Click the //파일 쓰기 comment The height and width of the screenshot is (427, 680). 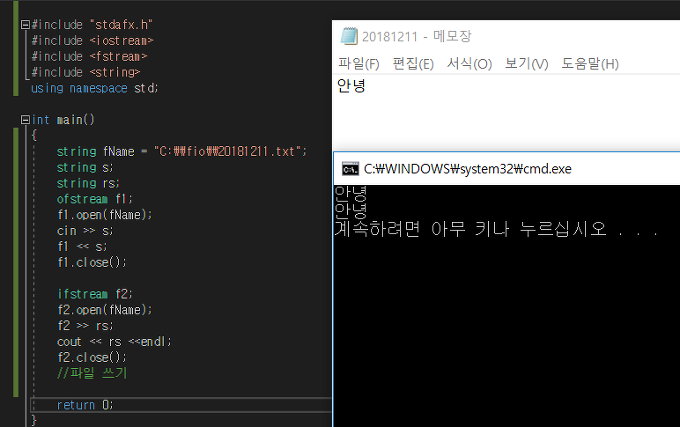click(x=92, y=373)
